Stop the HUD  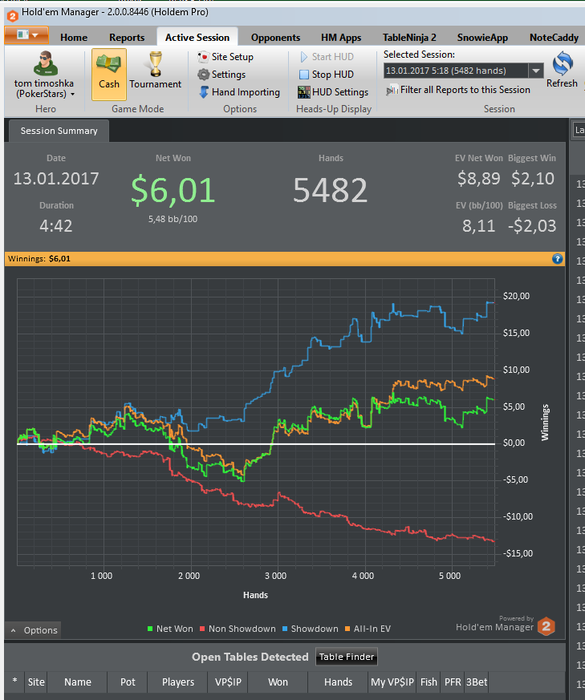click(x=327, y=74)
